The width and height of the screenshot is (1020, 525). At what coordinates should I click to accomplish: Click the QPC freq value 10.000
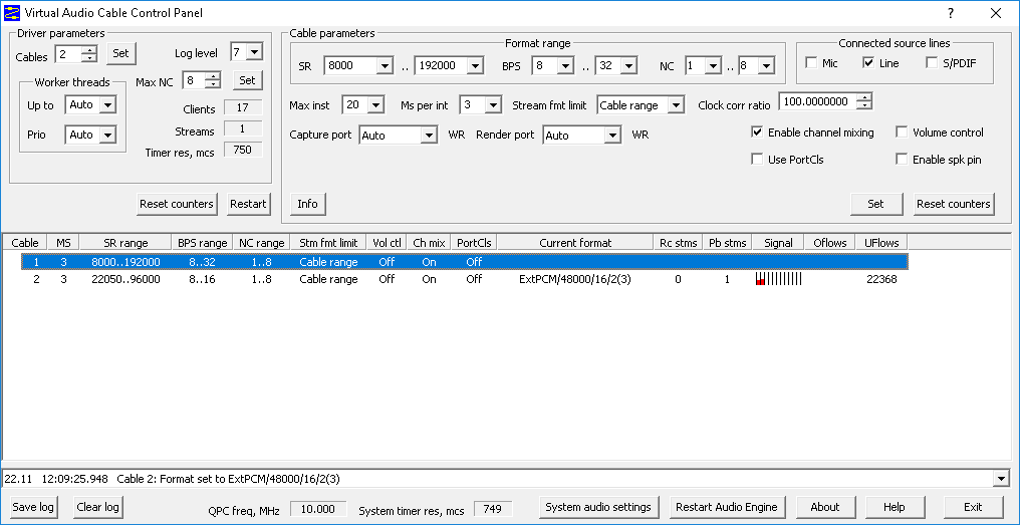tap(319, 509)
